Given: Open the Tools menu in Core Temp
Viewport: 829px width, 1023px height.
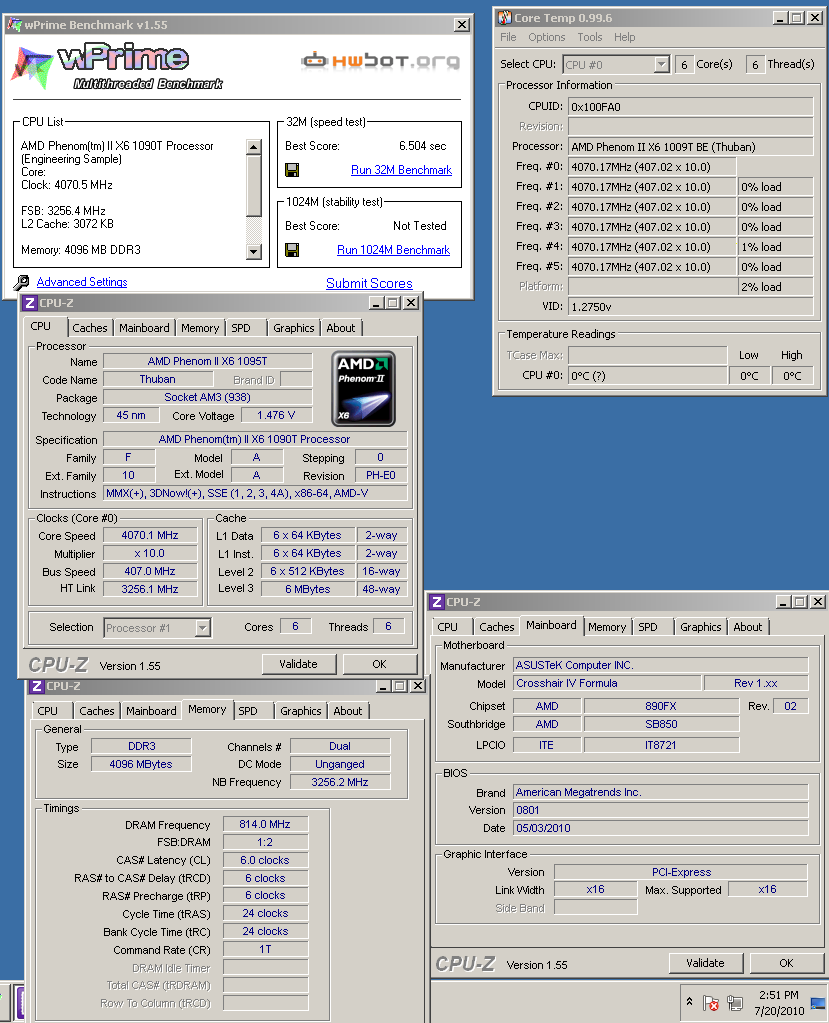Looking at the screenshot, I should (x=590, y=37).
